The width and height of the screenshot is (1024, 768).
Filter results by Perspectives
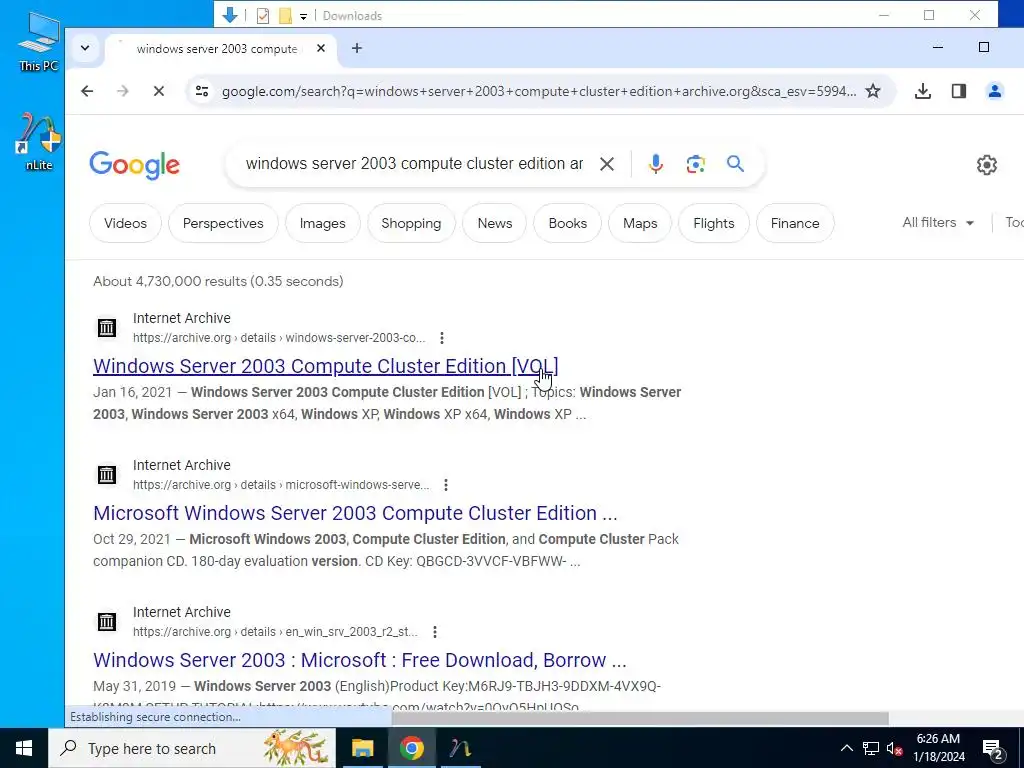(x=223, y=223)
